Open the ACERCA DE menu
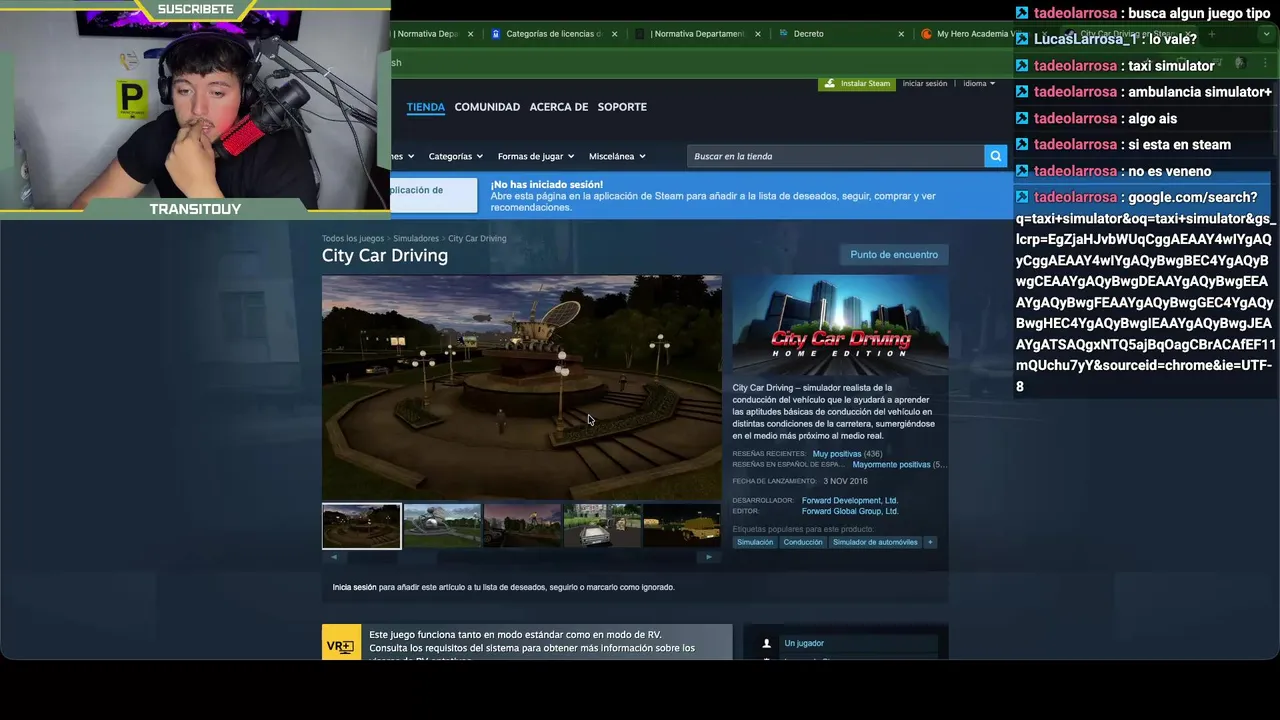The height and width of the screenshot is (720, 1280). (x=559, y=107)
